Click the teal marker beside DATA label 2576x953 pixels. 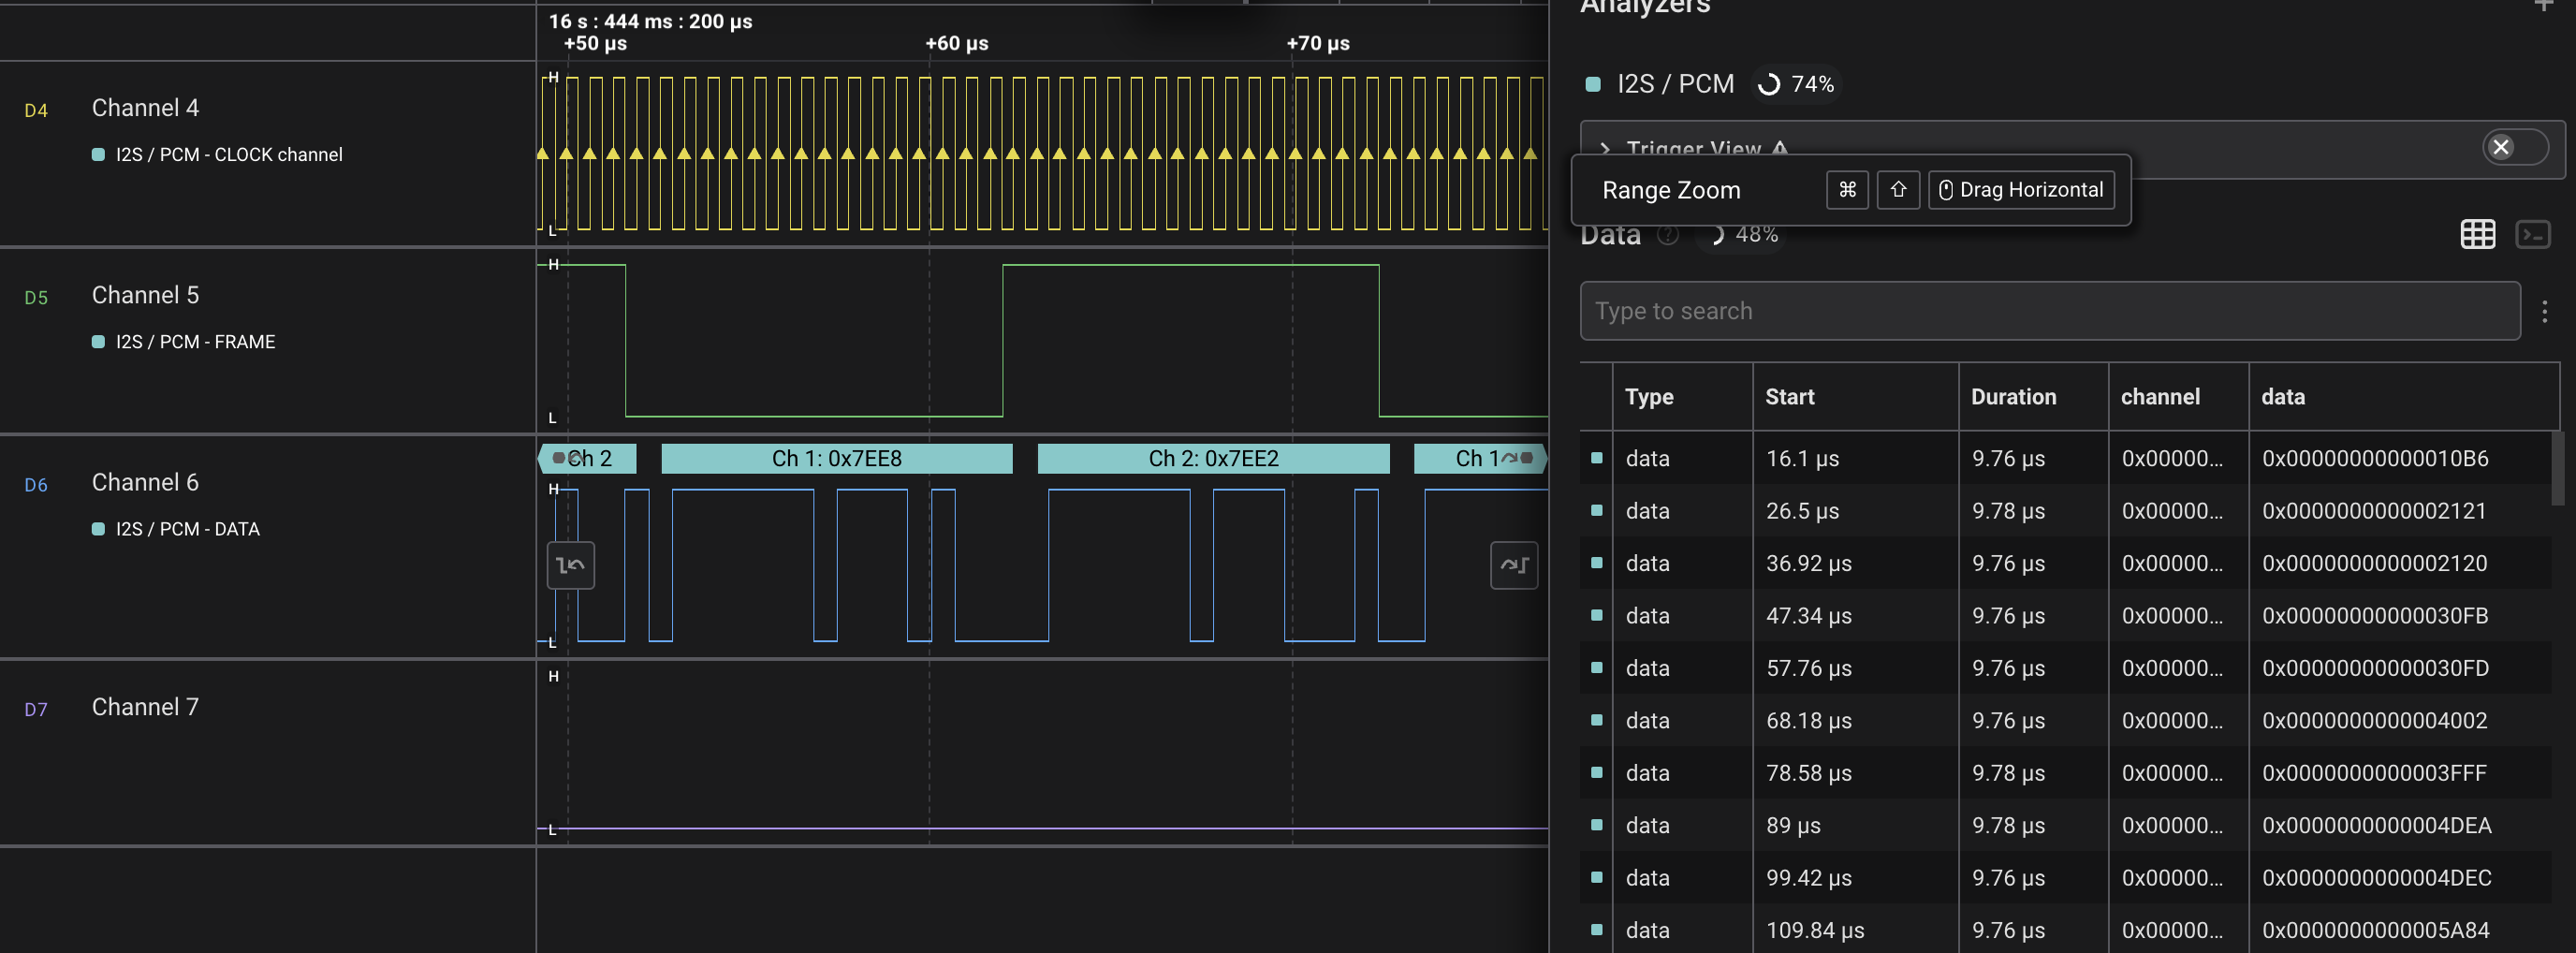point(98,529)
